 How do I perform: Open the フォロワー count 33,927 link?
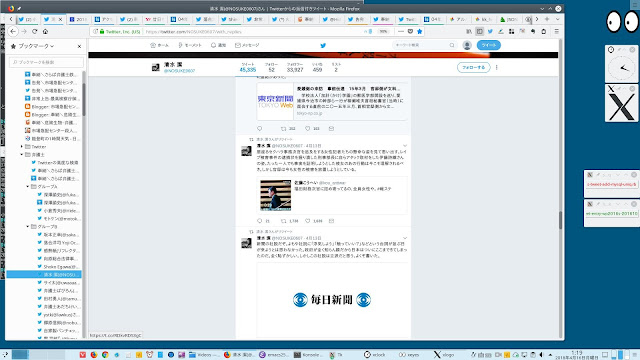(x=295, y=67)
